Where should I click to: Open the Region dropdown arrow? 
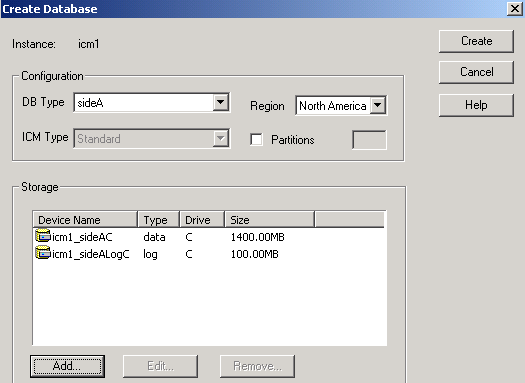[378, 105]
